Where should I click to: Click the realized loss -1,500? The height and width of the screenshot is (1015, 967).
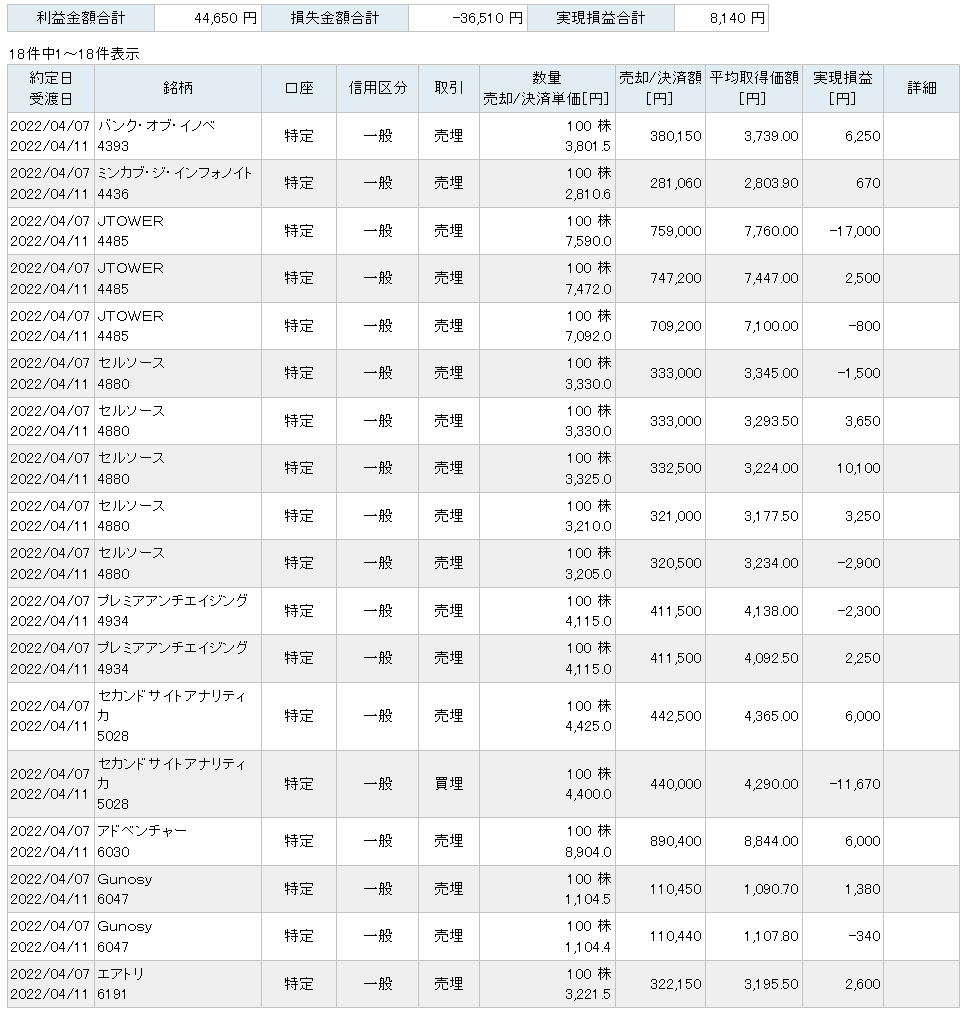tap(859, 374)
